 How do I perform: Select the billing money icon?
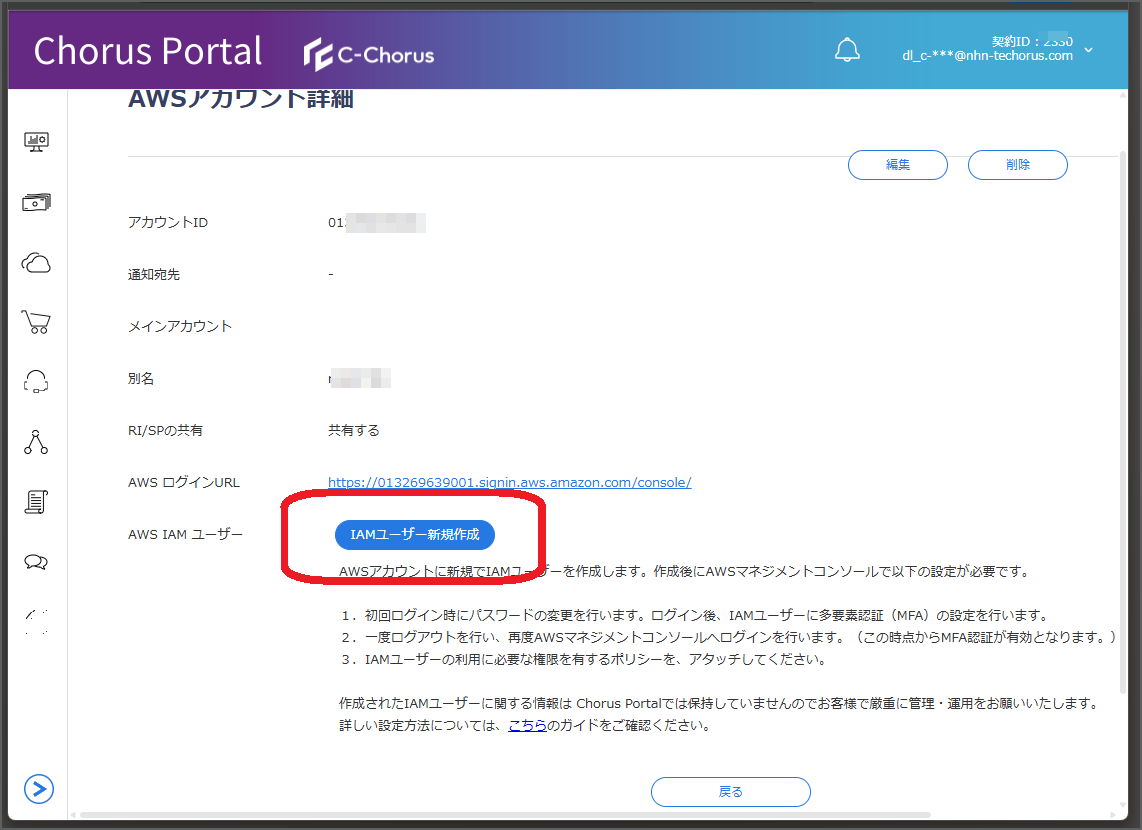(36, 201)
